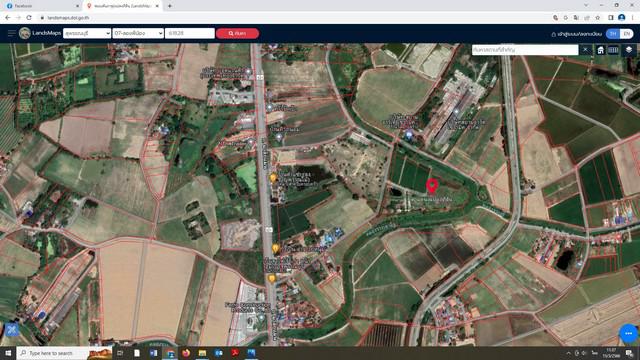Click the home icon near place search
This screenshot has width=640, height=360.
[600, 50]
